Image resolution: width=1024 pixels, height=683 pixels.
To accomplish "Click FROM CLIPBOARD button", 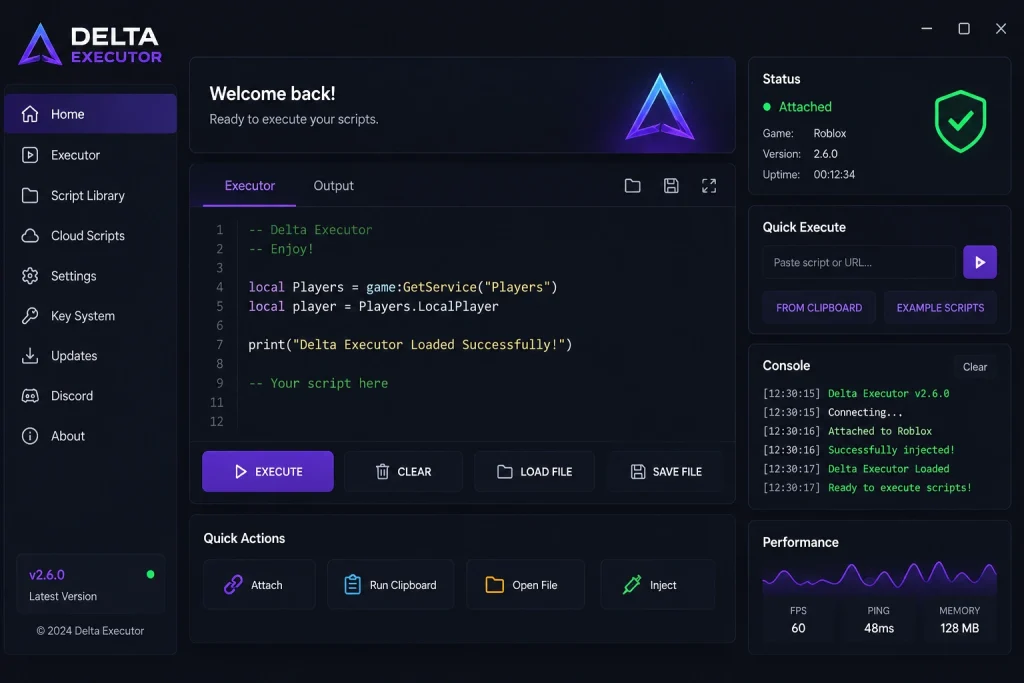I will (819, 308).
